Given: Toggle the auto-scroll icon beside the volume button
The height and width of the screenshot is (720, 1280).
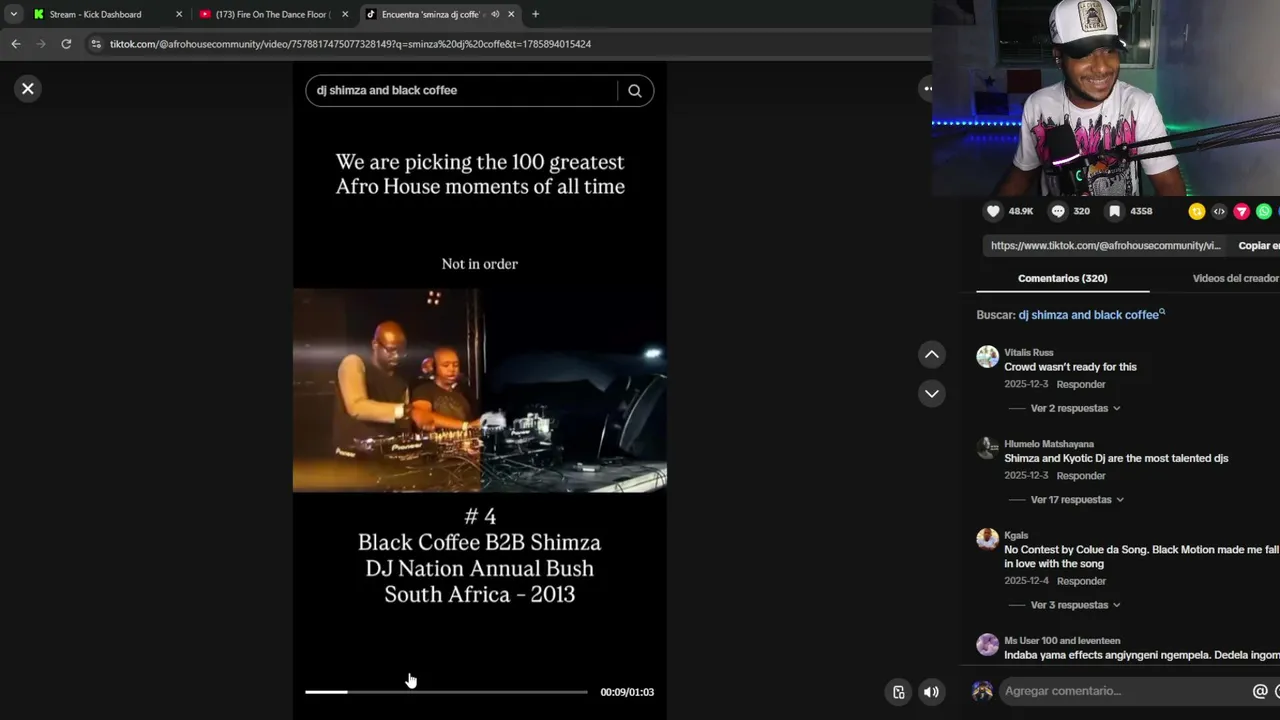Looking at the screenshot, I should (x=899, y=692).
